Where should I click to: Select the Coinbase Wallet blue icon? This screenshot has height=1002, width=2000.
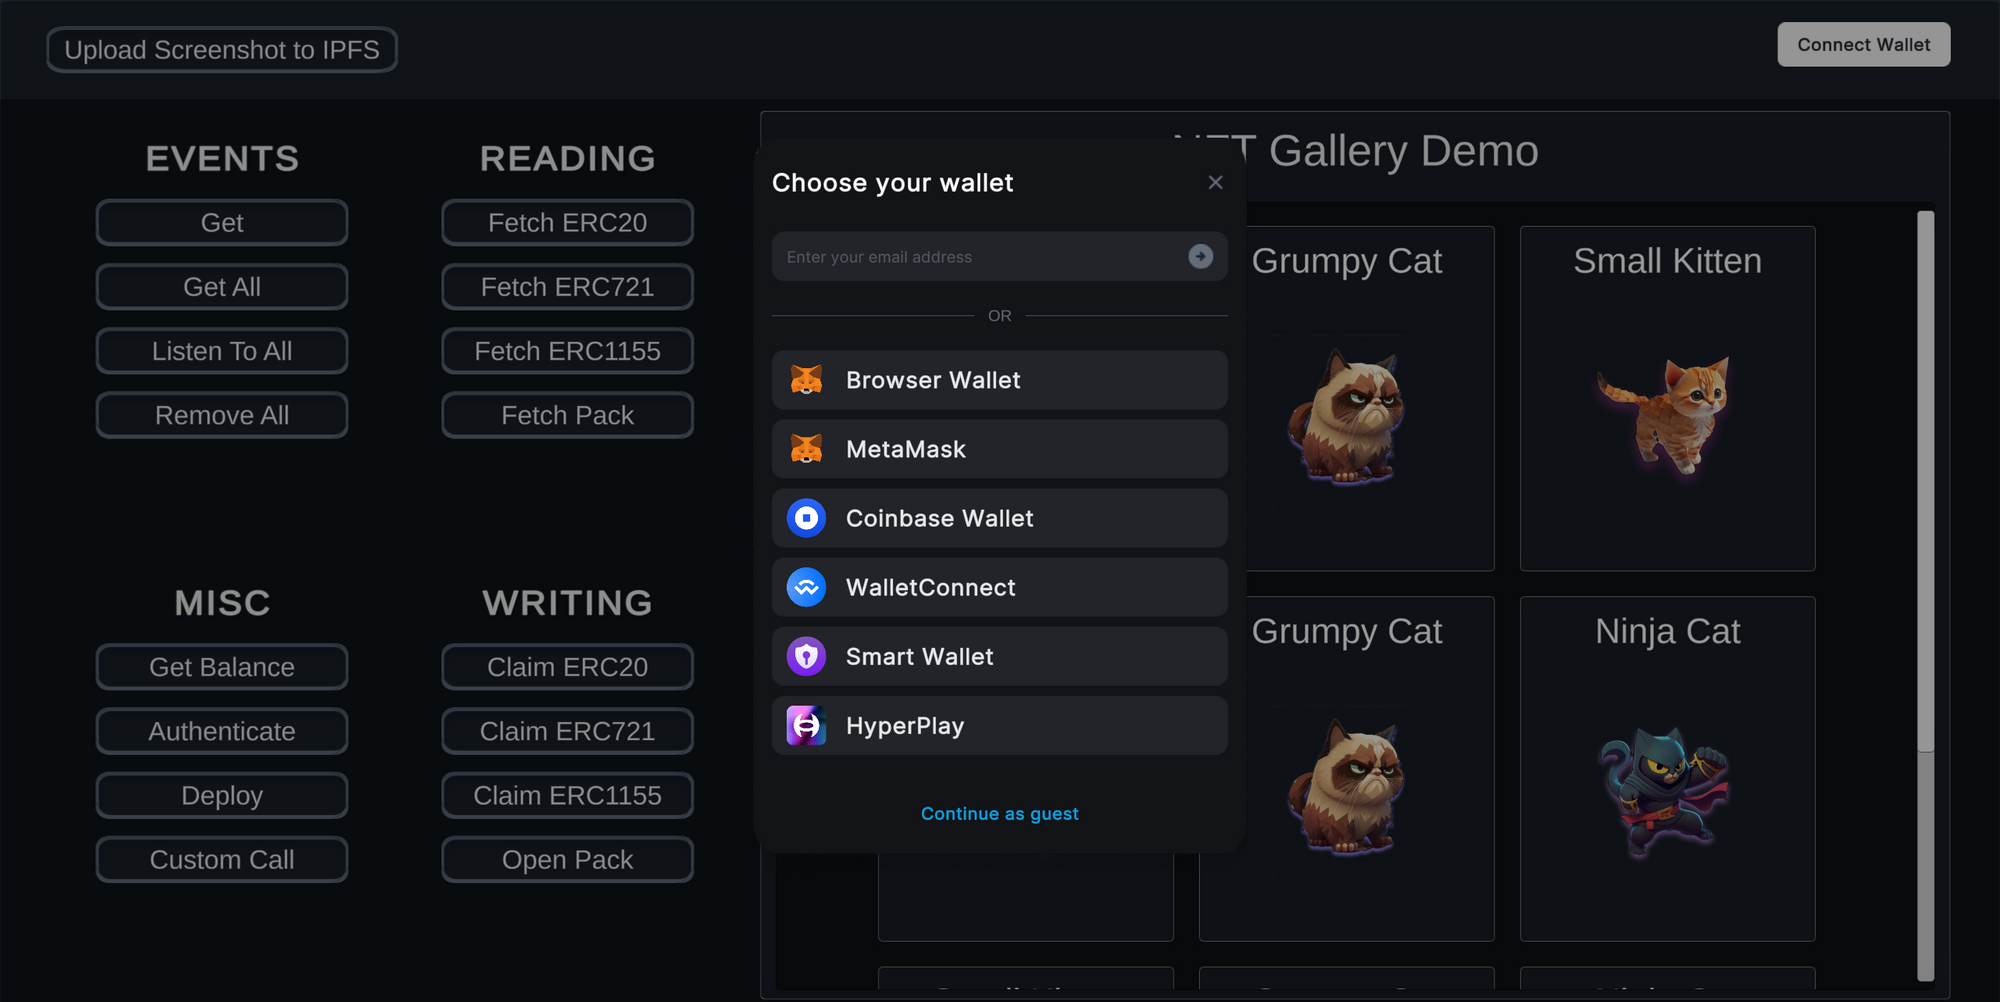coord(806,518)
